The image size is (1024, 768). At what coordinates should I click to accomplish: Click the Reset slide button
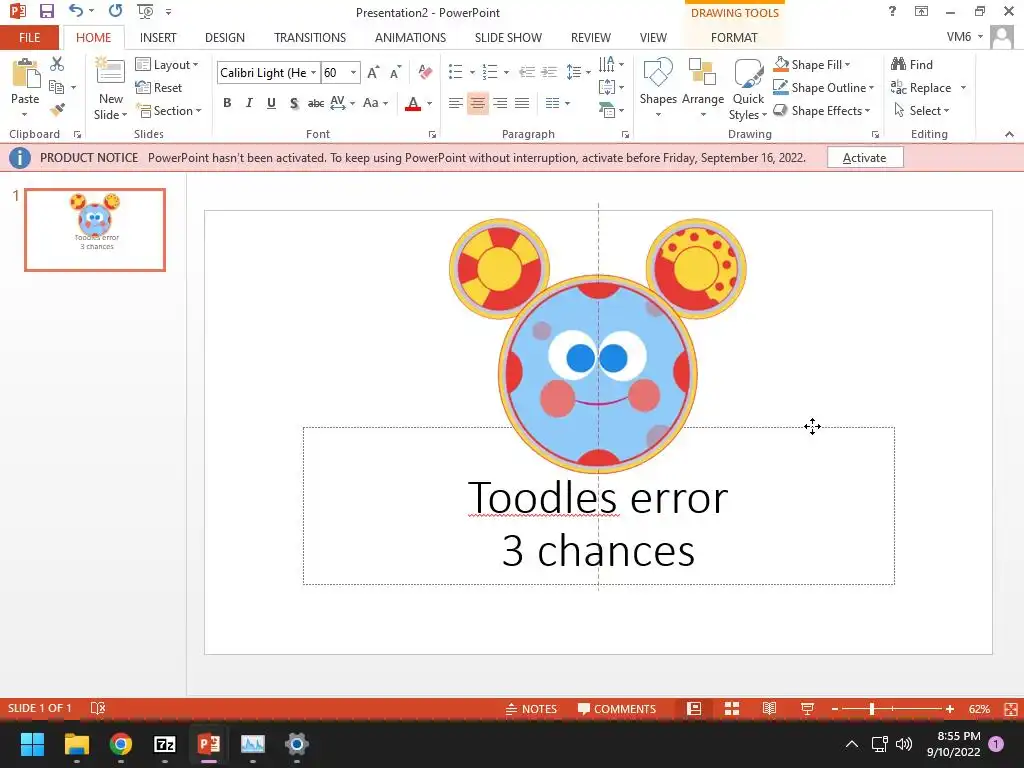click(x=159, y=88)
